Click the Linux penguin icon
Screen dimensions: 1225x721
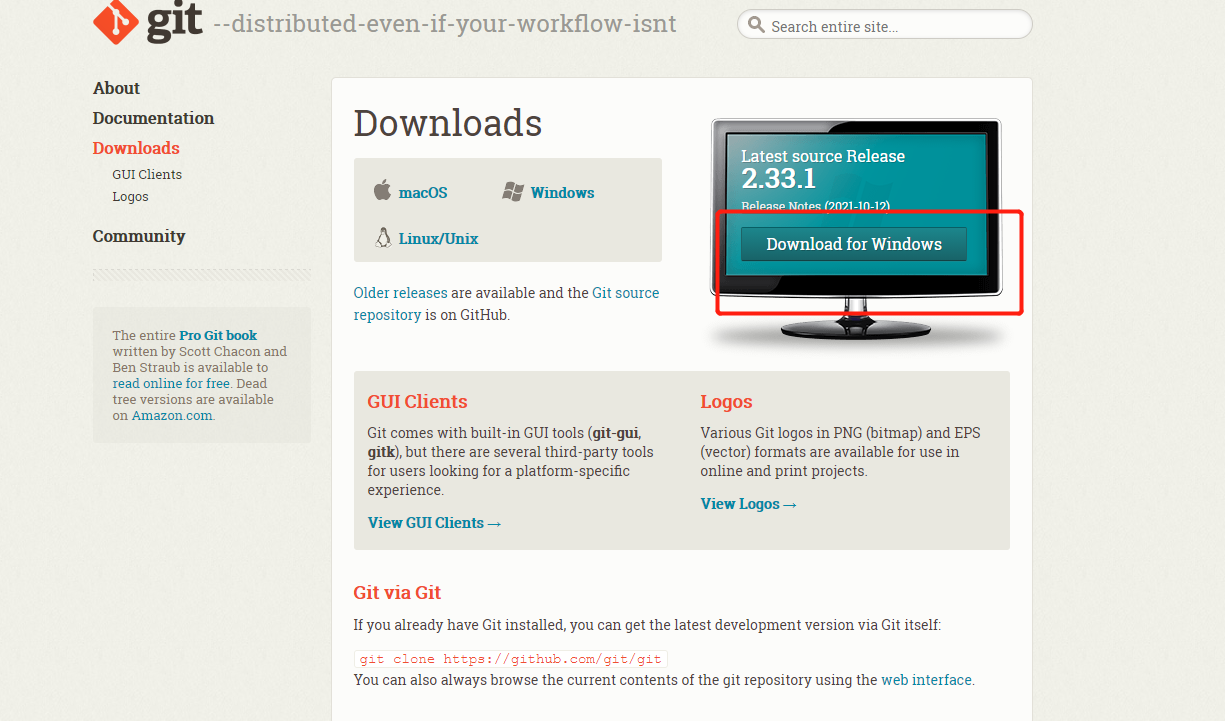coord(382,238)
